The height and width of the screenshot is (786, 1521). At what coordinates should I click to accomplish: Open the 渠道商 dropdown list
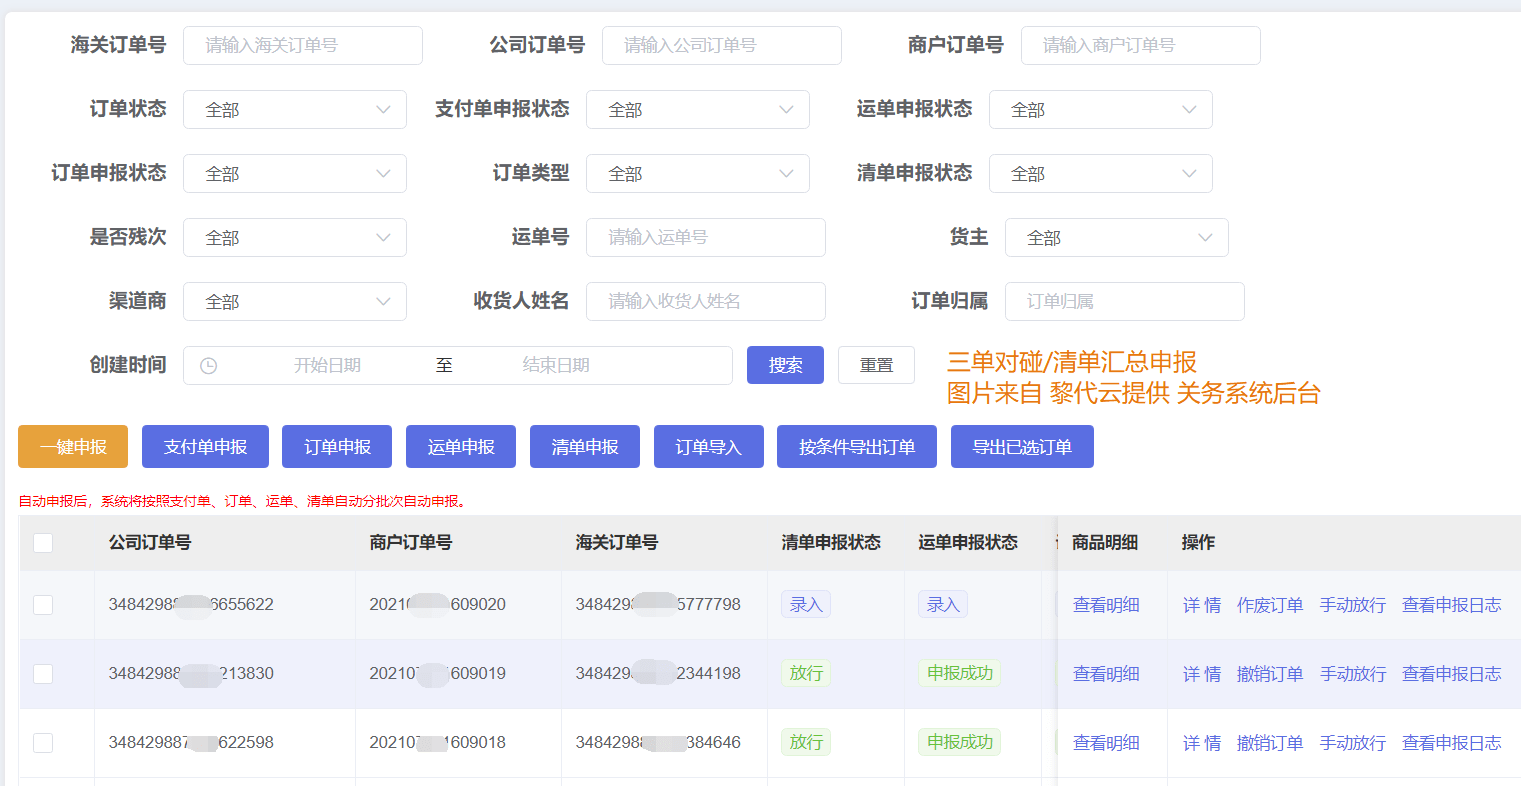pos(294,301)
